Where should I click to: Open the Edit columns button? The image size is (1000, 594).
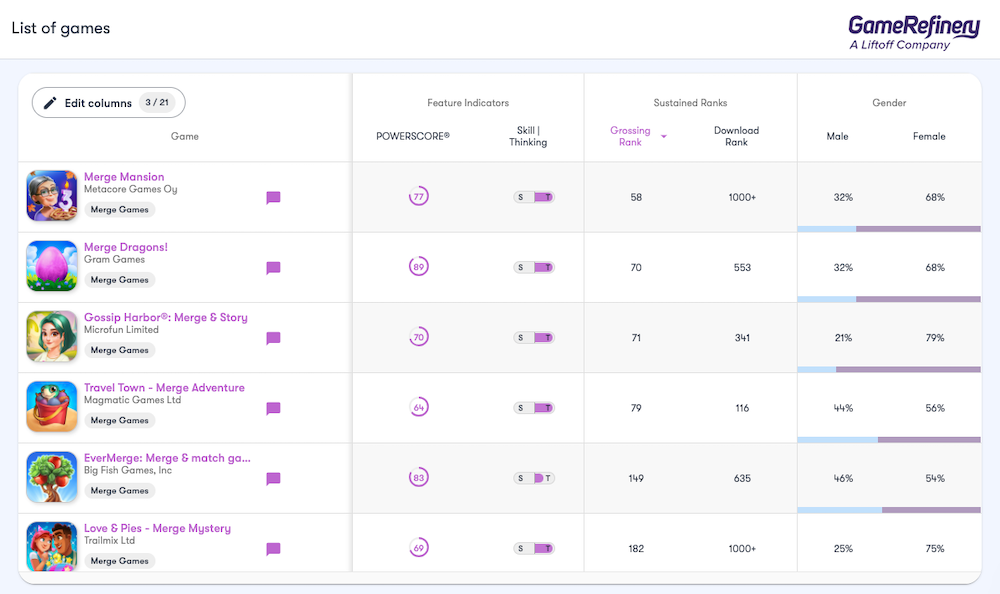coord(108,103)
